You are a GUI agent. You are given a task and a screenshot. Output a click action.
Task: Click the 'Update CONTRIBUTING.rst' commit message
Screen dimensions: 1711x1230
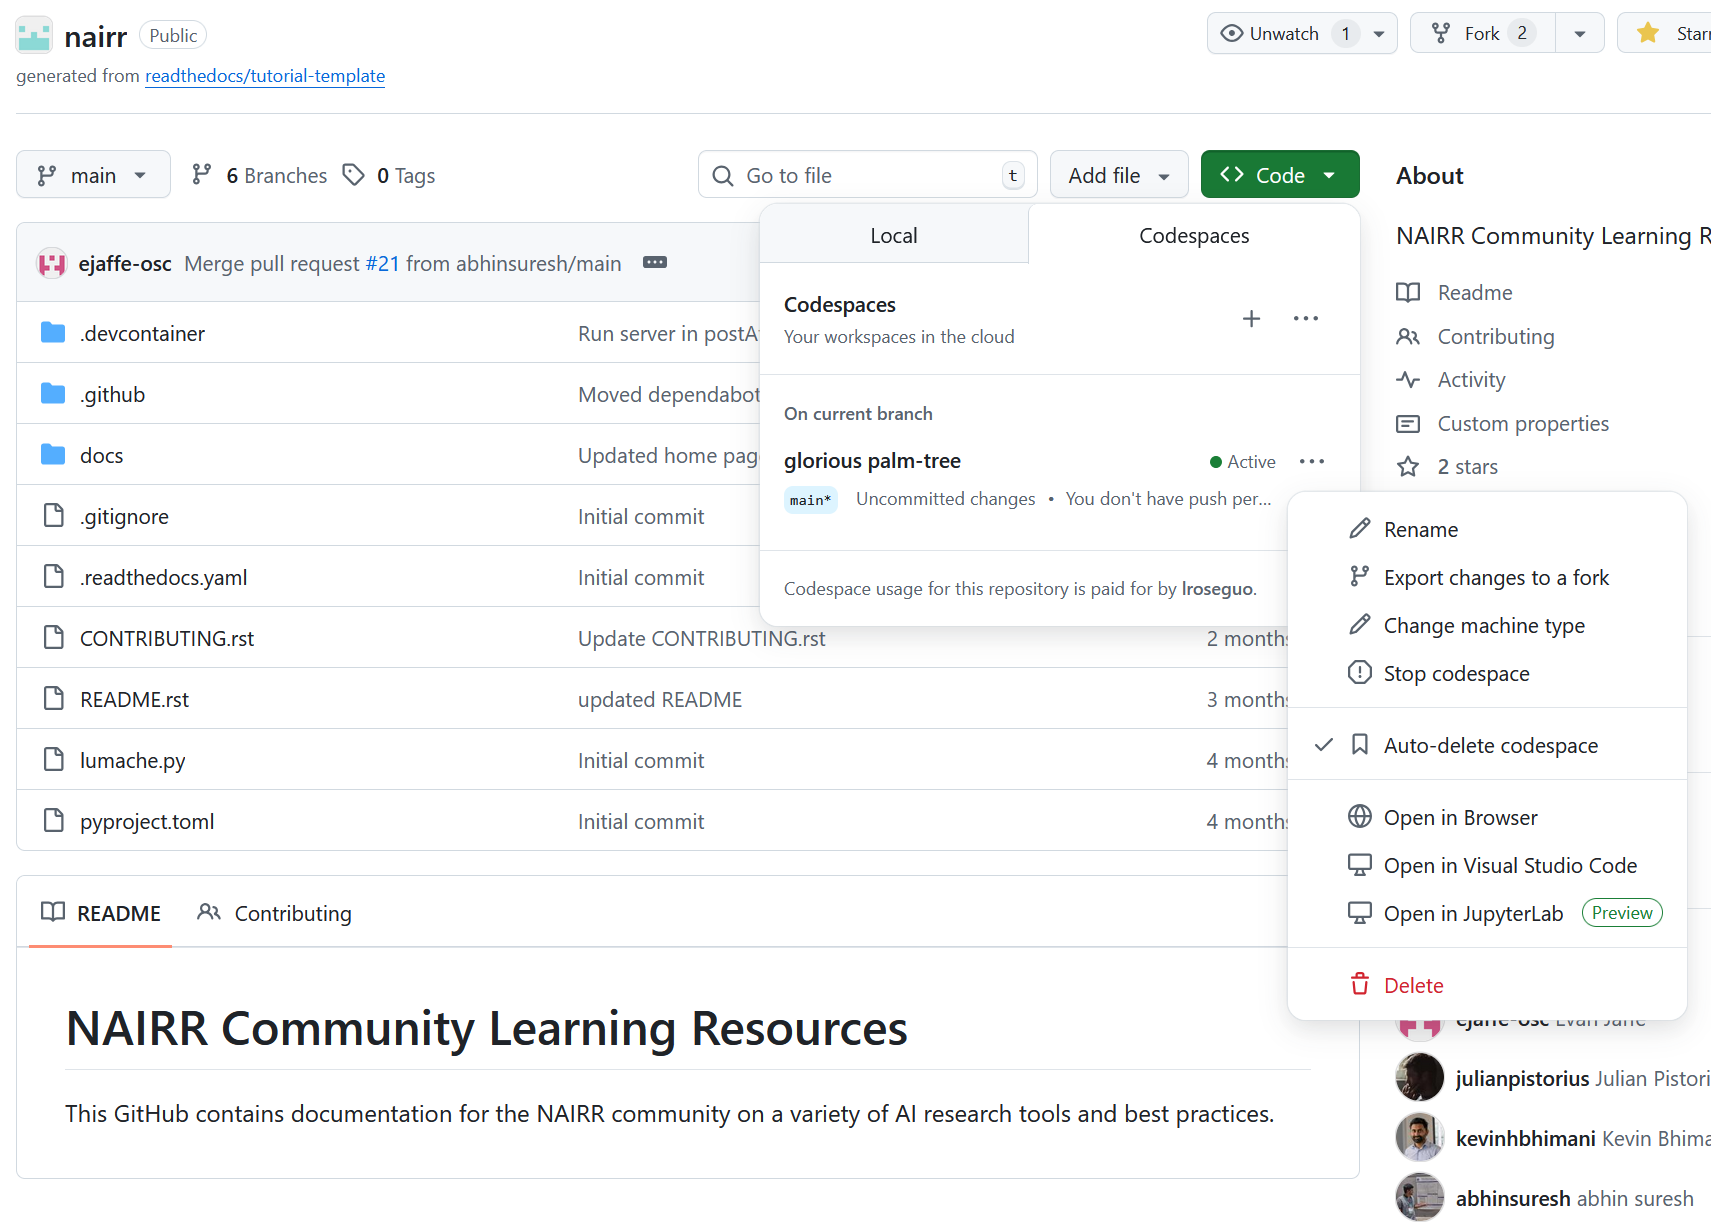tap(702, 639)
